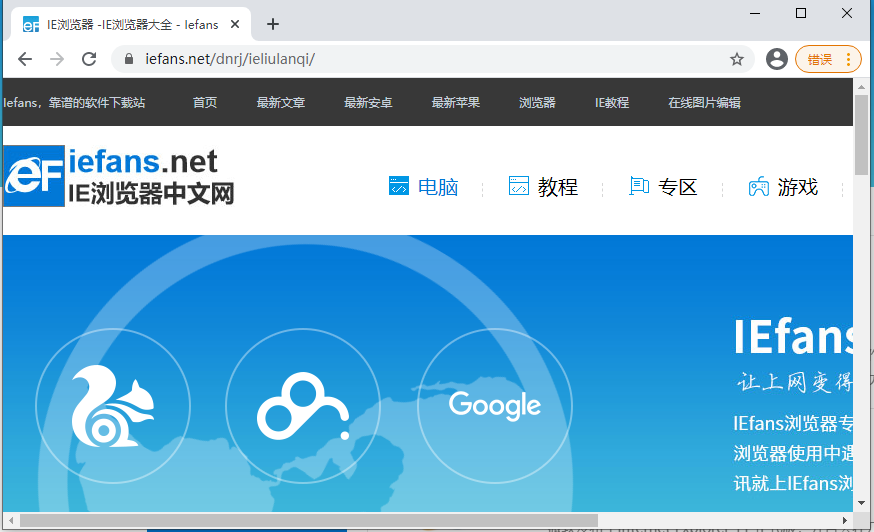Select the IE浏览器大全 Iefans tab
Viewport: 874px width, 532px height.
click(132, 25)
